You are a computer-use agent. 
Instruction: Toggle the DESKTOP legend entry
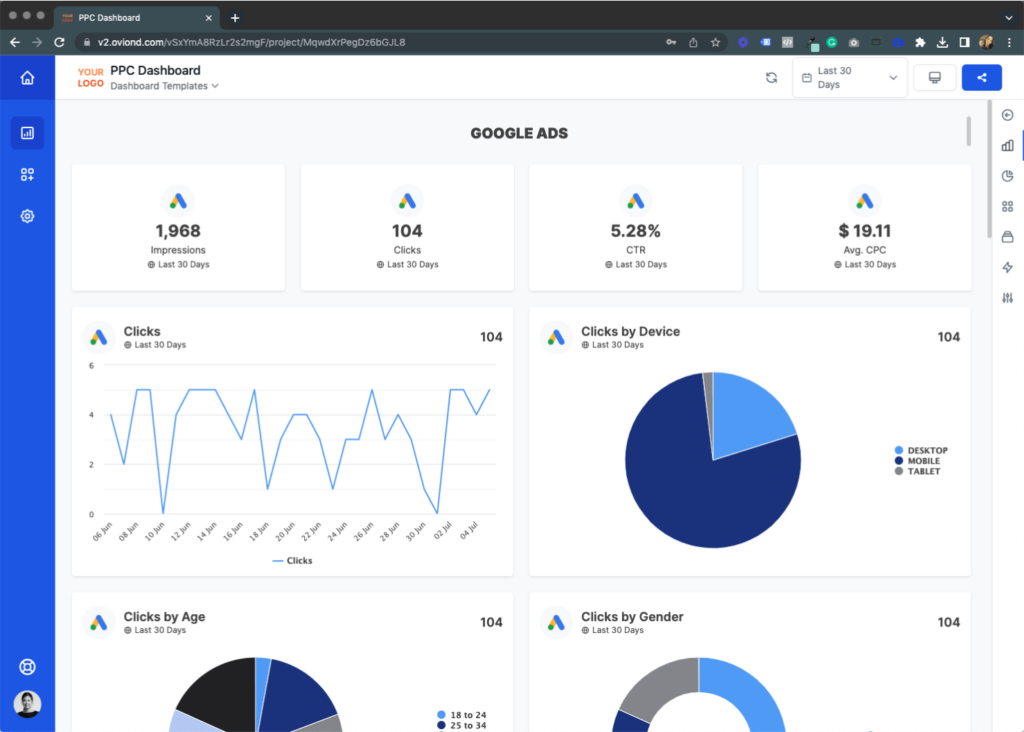coord(921,451)
